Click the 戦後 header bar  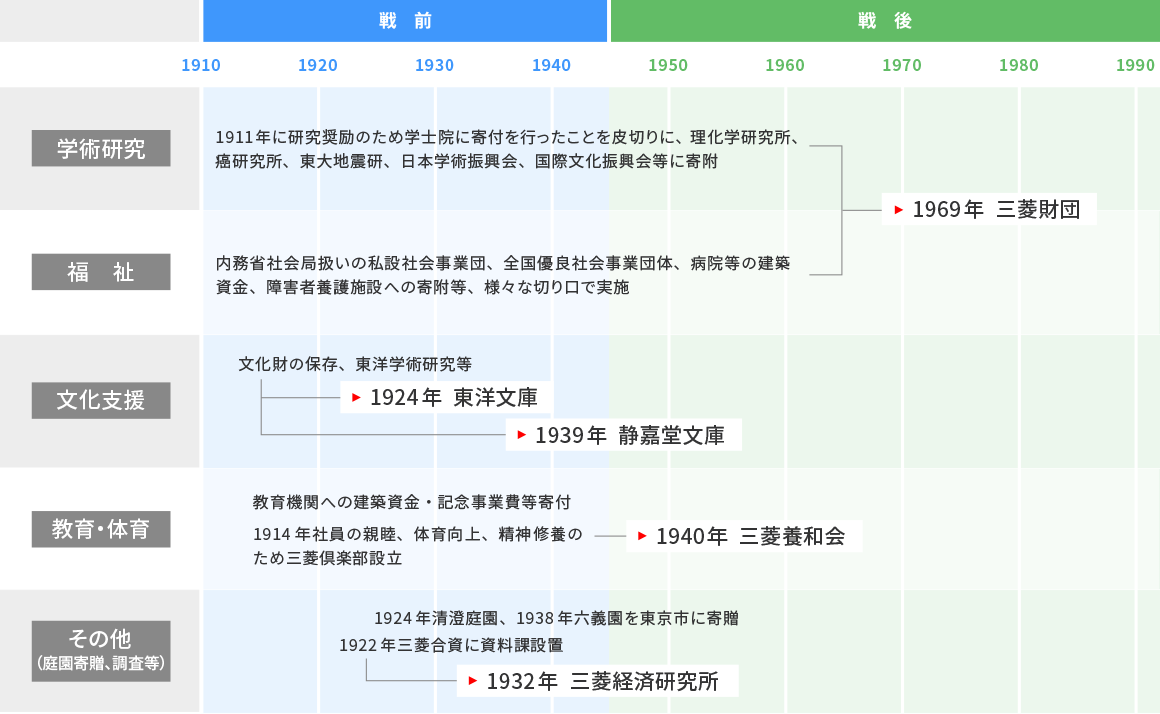pyautogui.click(x=885, y=21)
